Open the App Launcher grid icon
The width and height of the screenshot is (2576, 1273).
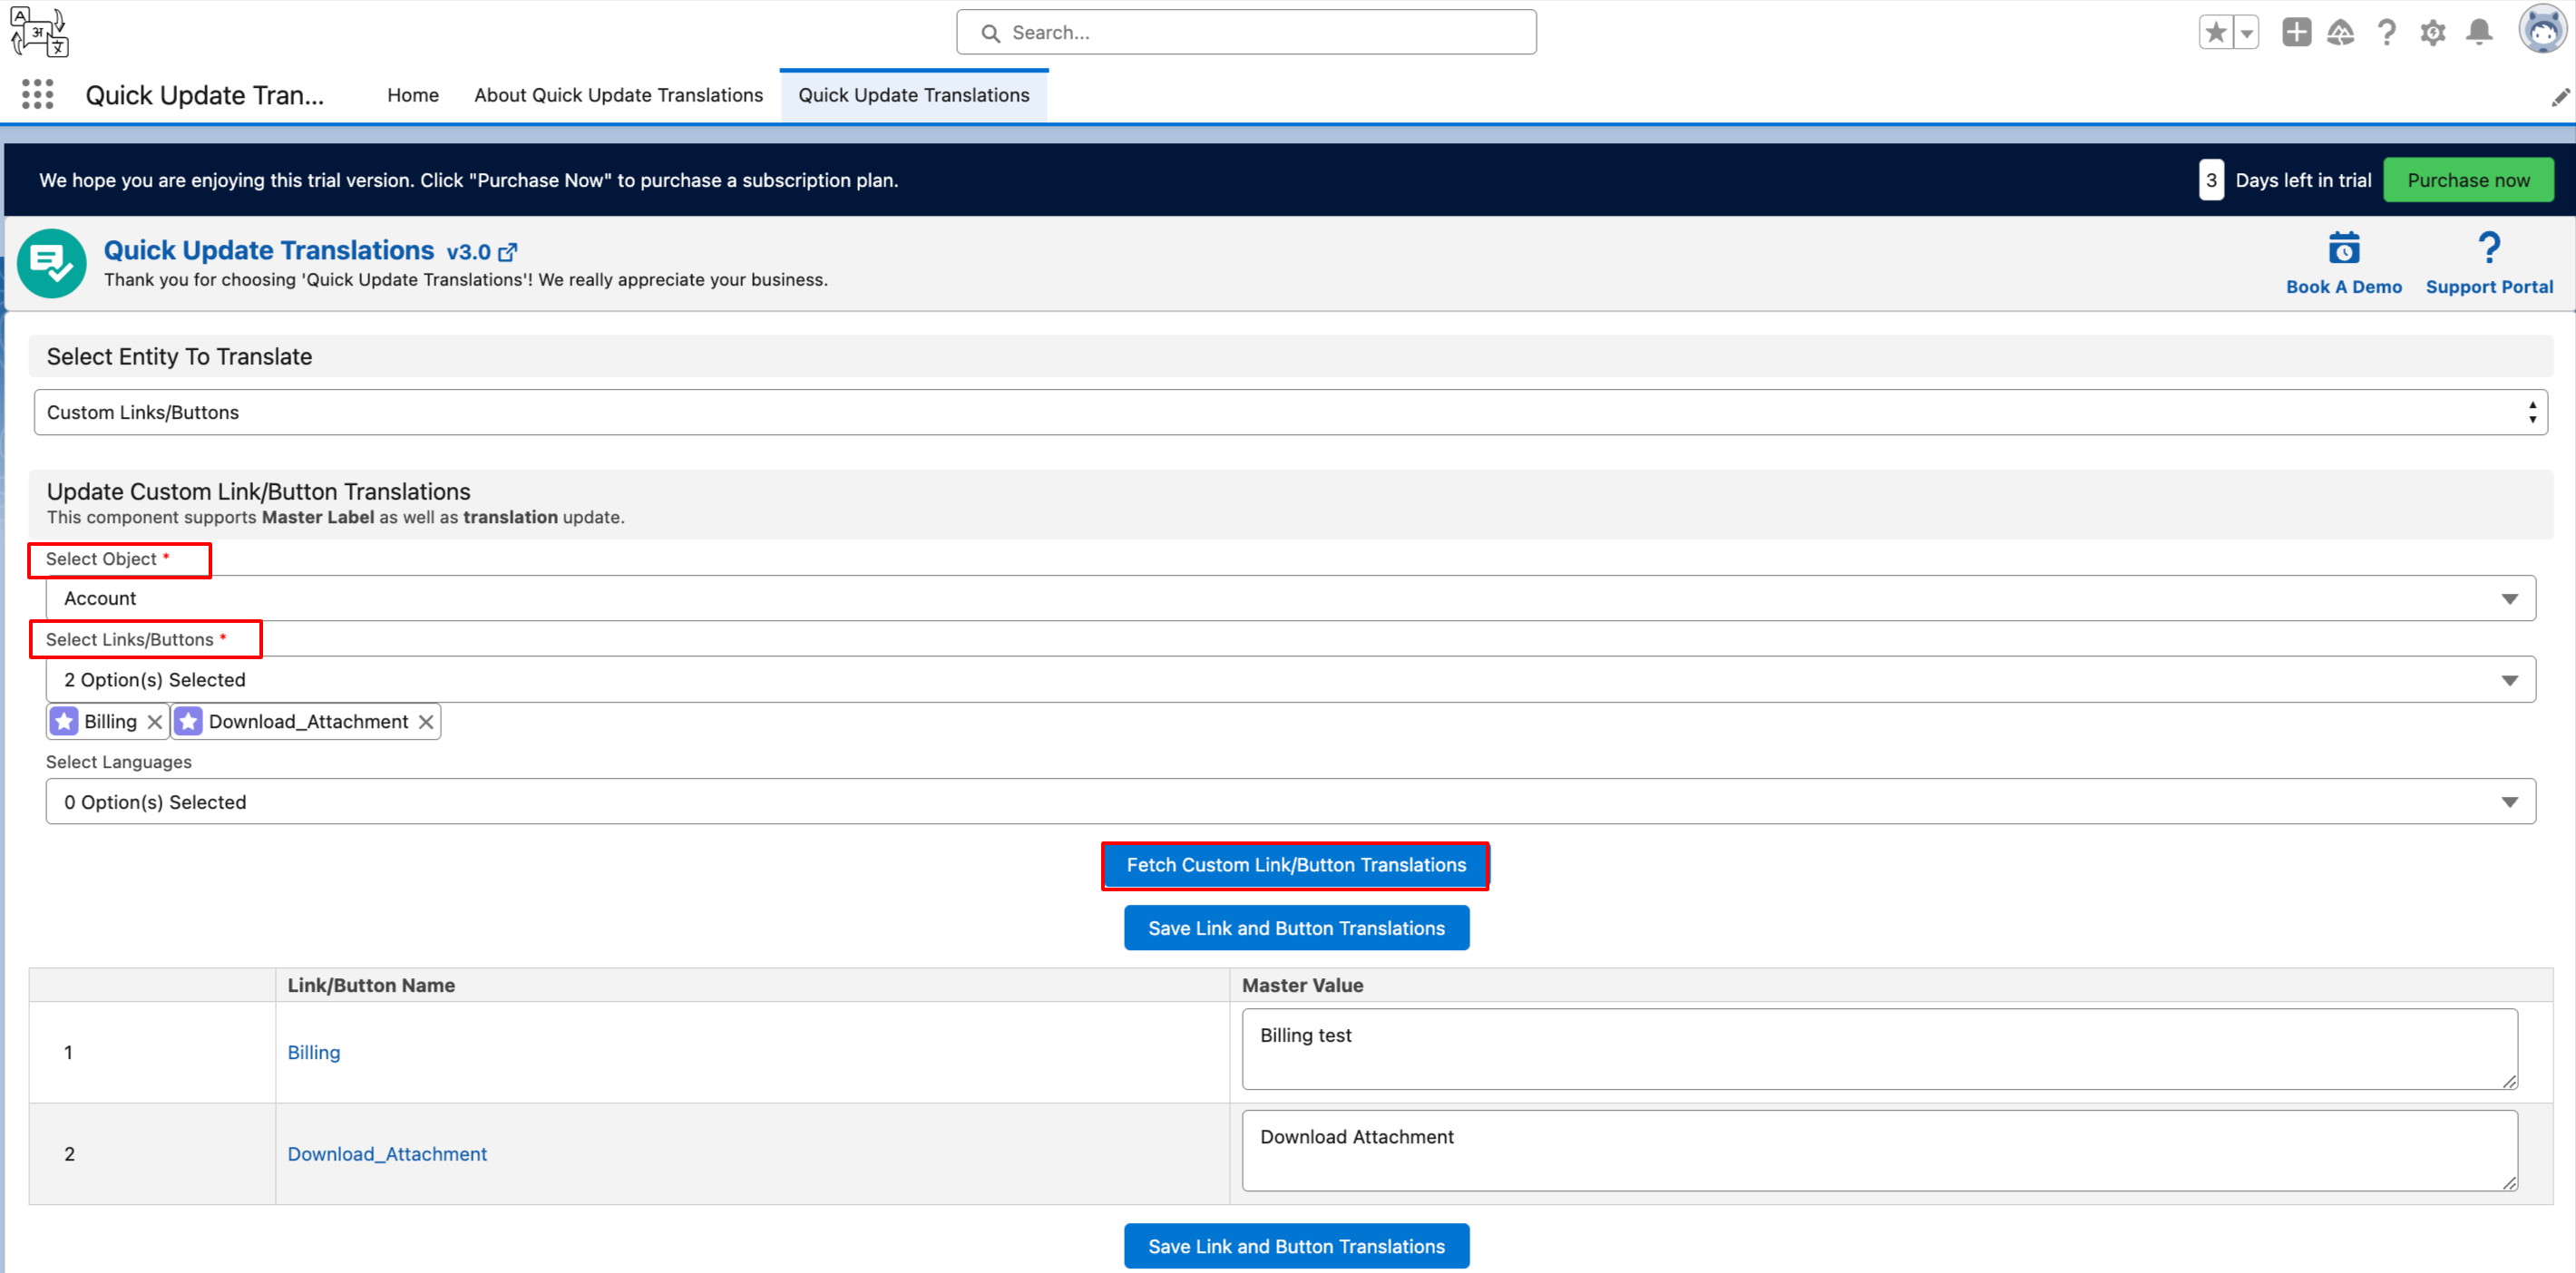click(37, 95)
